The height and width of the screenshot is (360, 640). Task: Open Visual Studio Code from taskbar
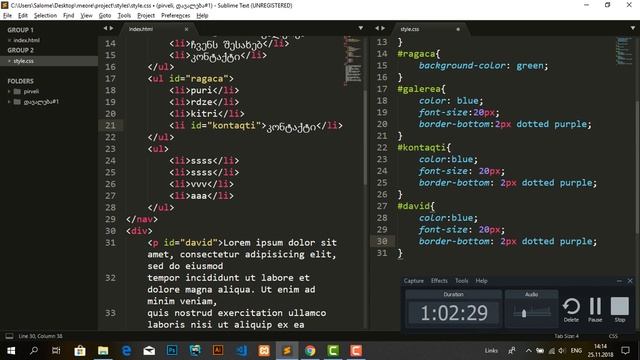tap(241, 351)
